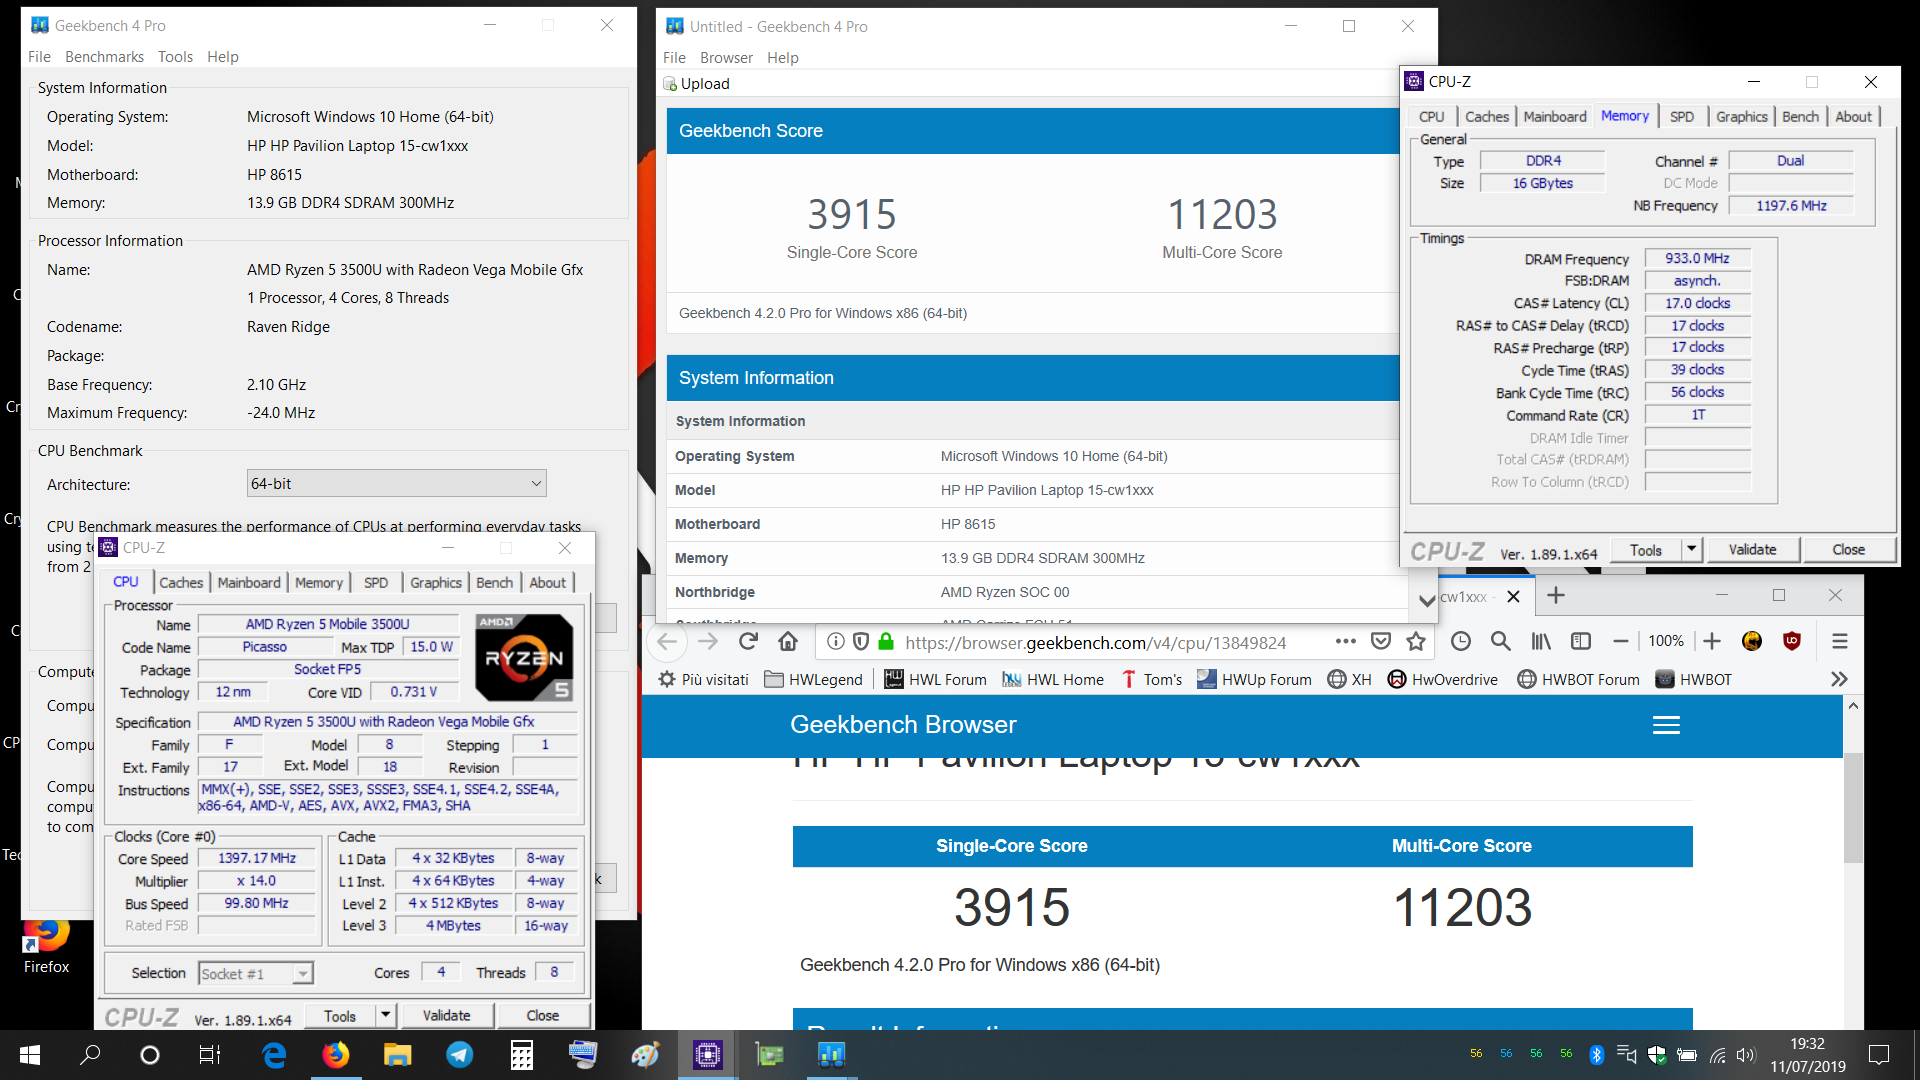Screen dimensions: 1920x1080
Task: Zoom out with the minus icon
Action: pos(1621,642)
